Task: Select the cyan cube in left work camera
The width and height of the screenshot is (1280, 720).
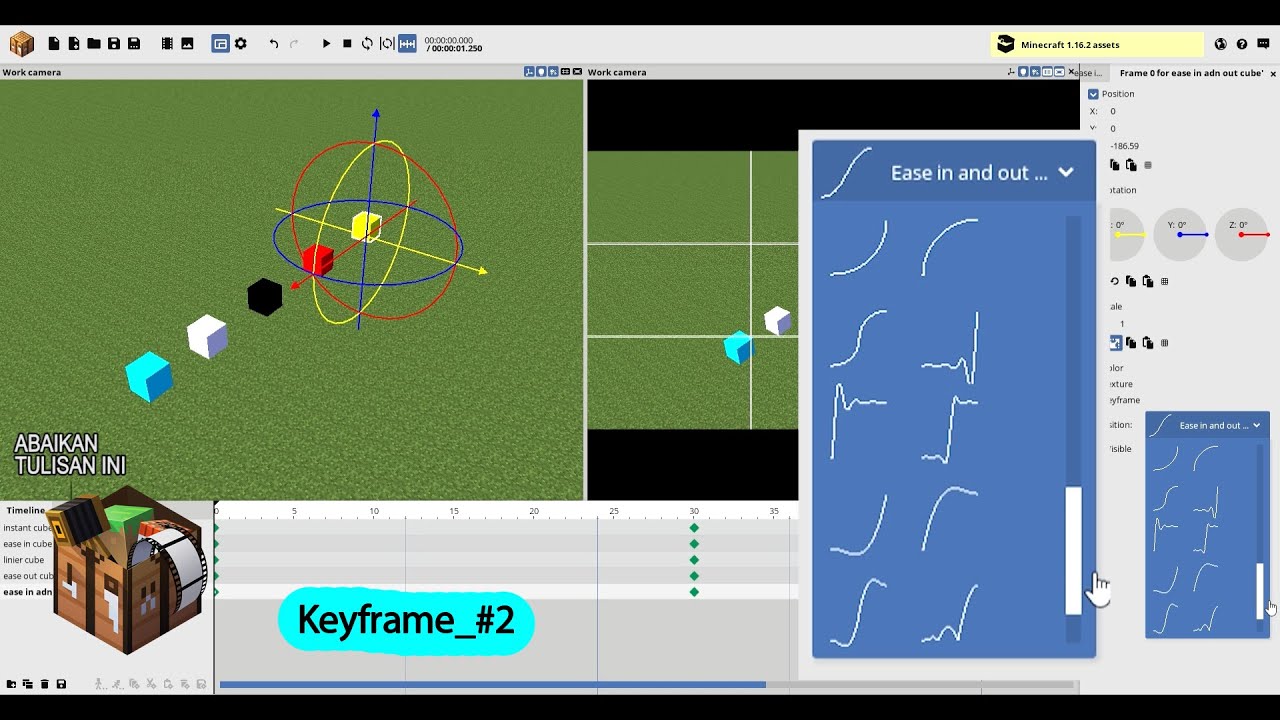Action: (149, 376)
